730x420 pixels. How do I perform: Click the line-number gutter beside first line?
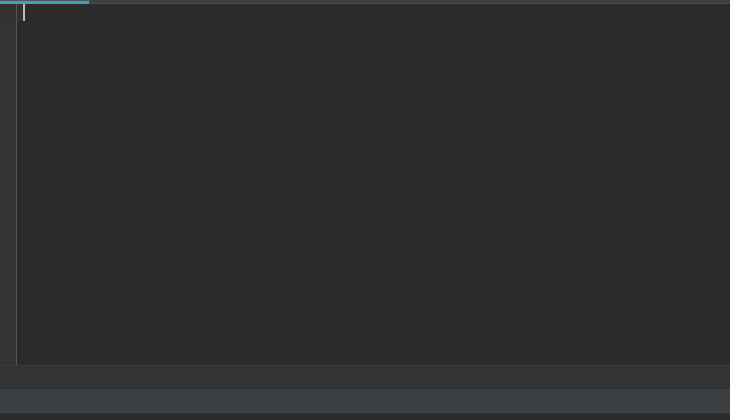pyautogui.click(x=8, y=13)
